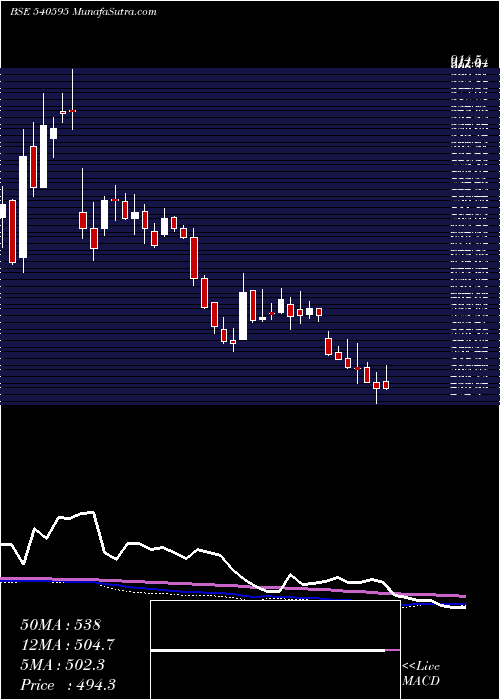
Task: Click the '<<Live MACD' label
Action: pos(421,674)
